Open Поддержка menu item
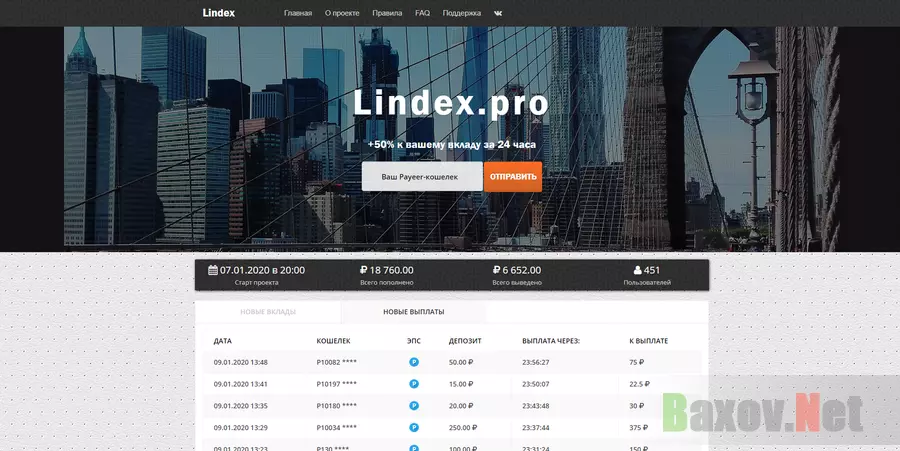Image resolution: width=900 pixels, height=451 pixels. 461,13
